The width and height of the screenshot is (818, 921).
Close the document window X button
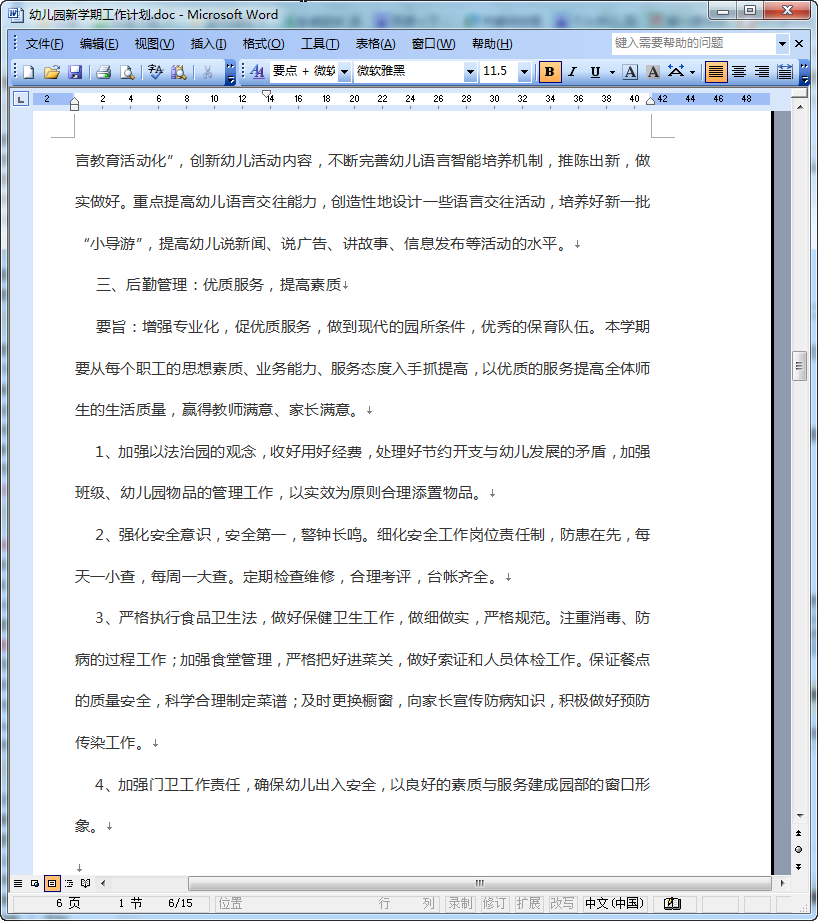pyautogui.click(x=799, y=43)
